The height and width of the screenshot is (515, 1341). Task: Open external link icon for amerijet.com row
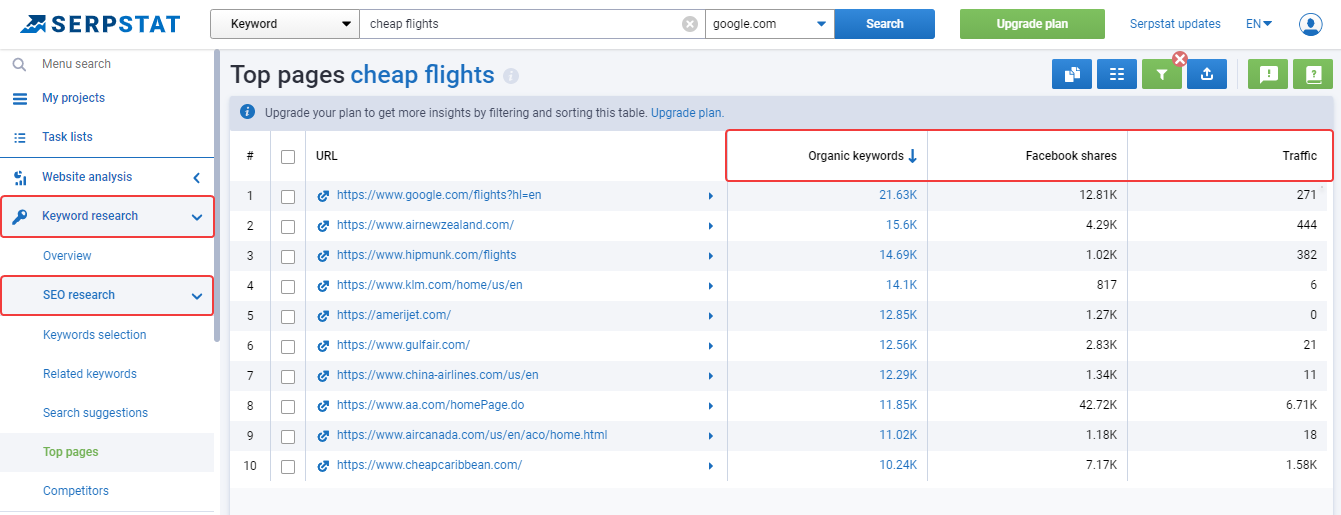323,316
